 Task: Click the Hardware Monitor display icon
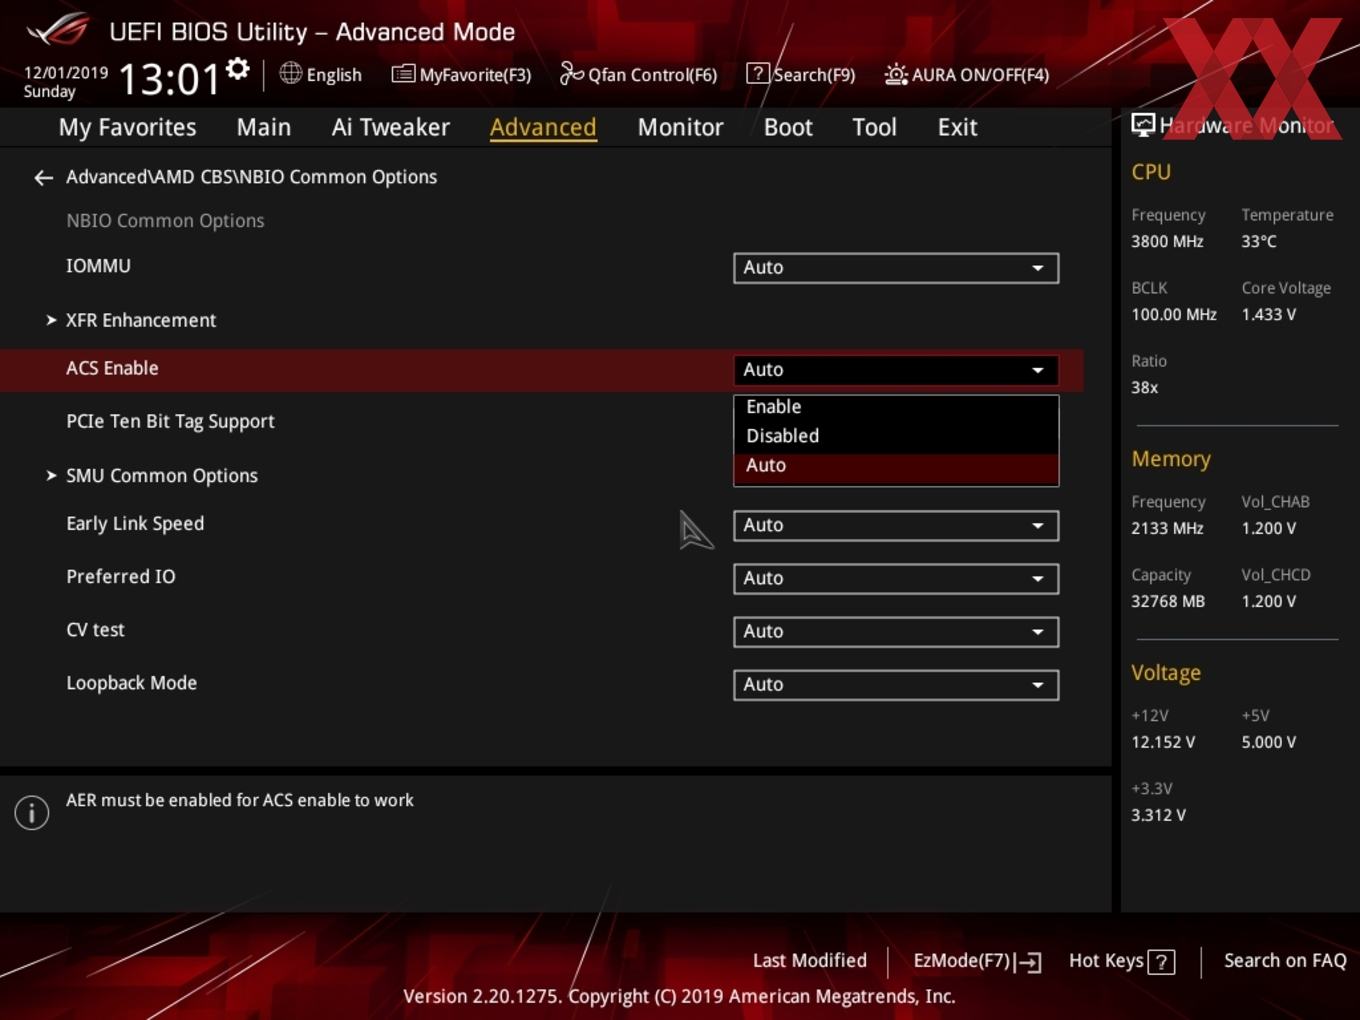pos(1143,125)
